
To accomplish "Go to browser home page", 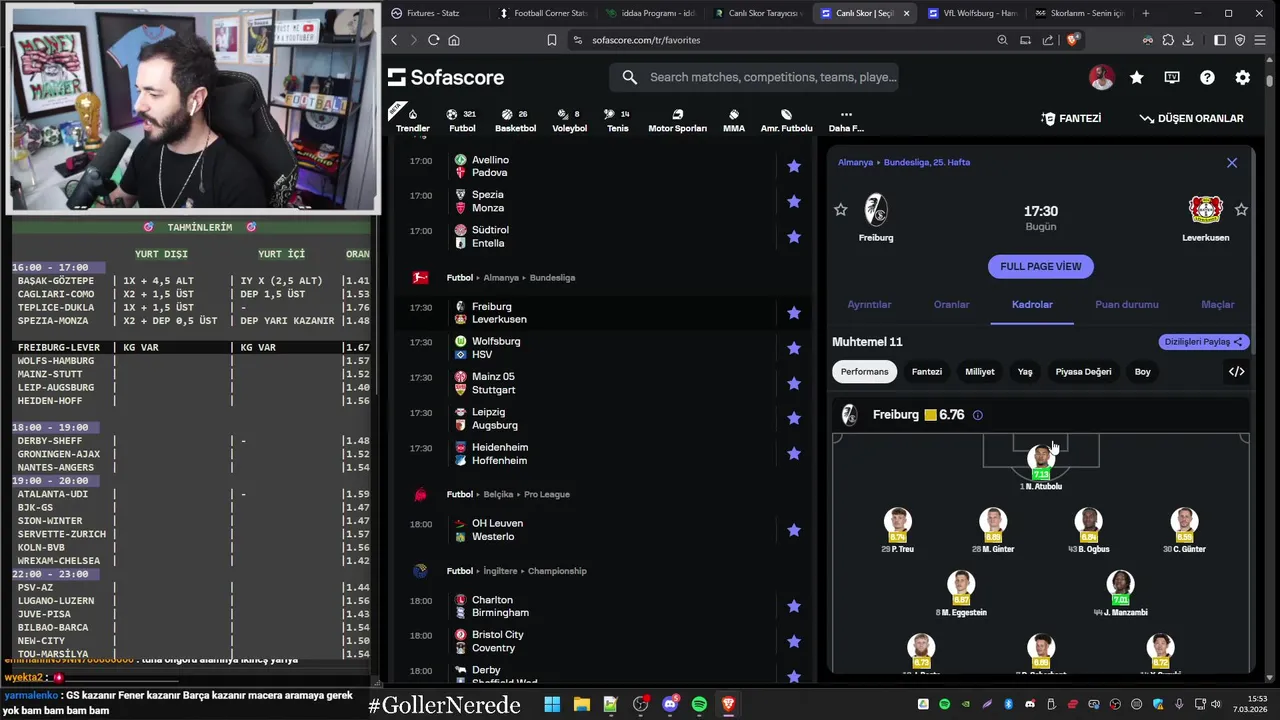I will point(454,40).
